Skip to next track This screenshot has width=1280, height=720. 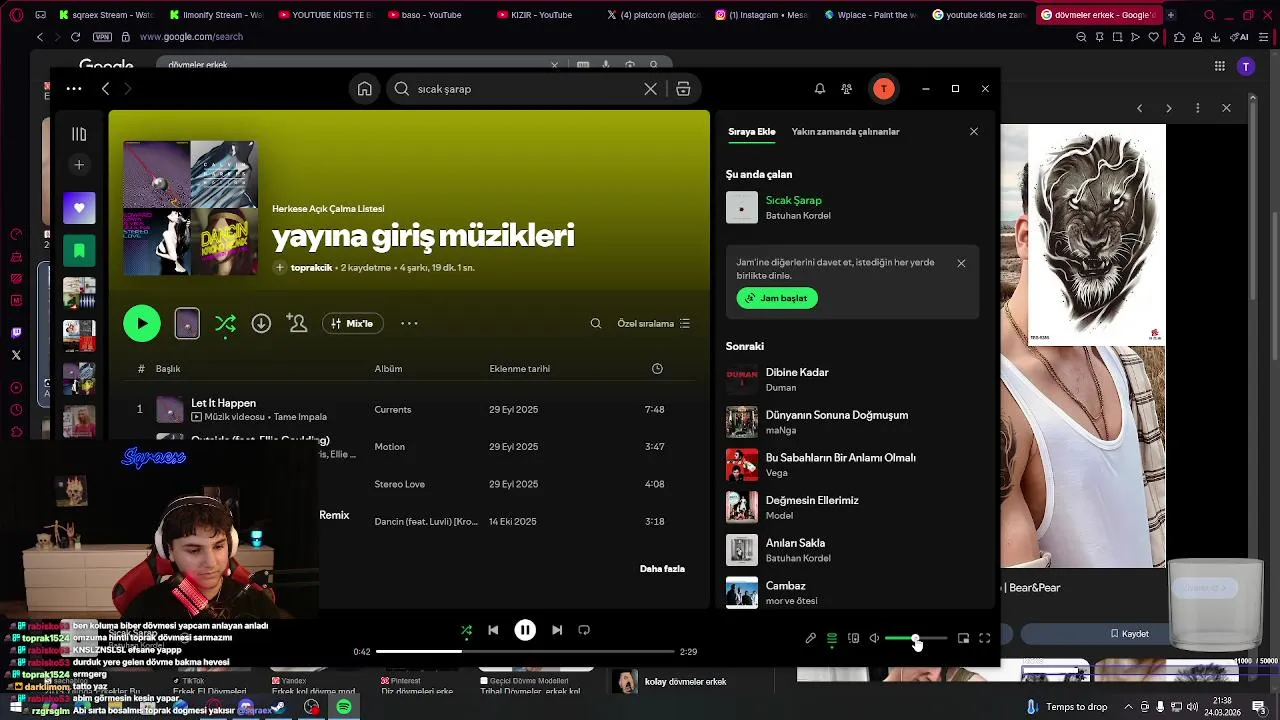coord(557,630)
